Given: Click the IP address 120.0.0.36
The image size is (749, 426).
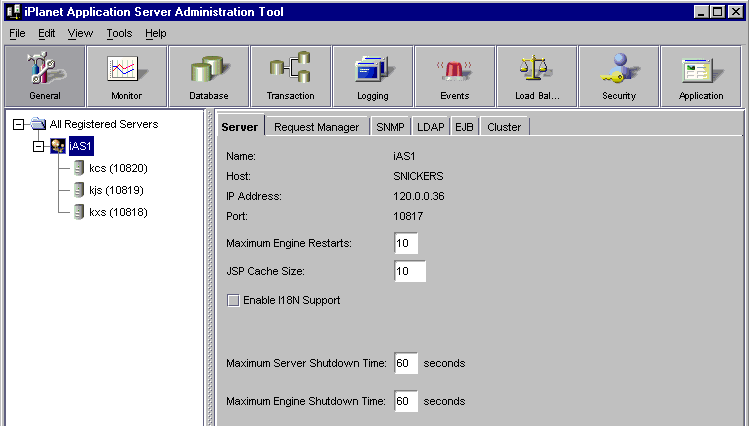Looking at the screenshot, I should pos(418,196).
